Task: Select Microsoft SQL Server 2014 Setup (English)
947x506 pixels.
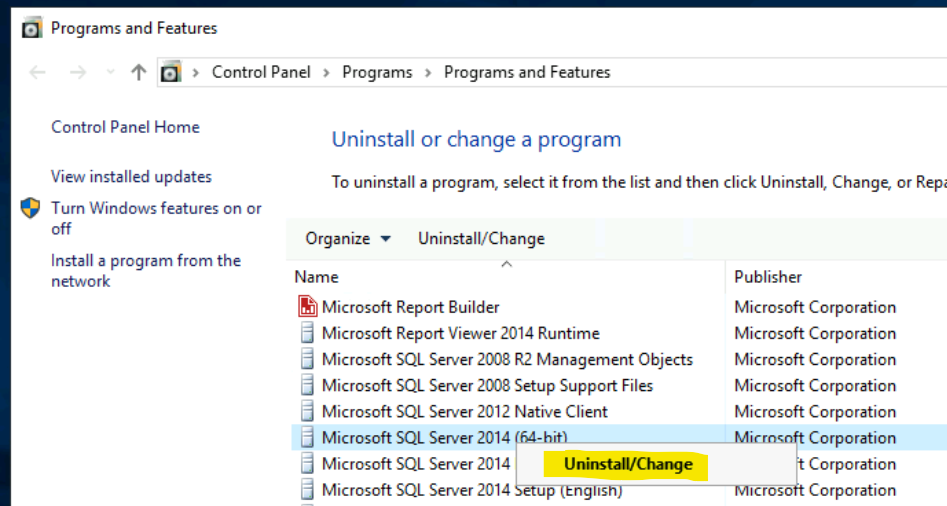Action: point(472,490)
